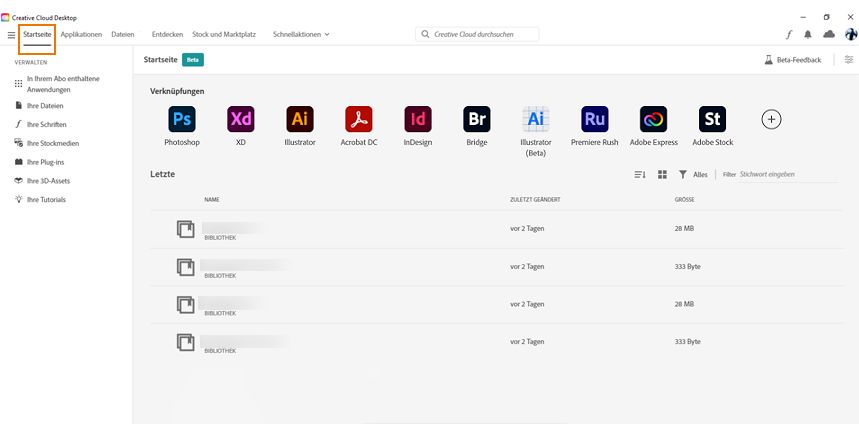Open Adobe Stock shortcut
Image resolution: width=859 pixels, height=424 pixels.
[712, 119]
